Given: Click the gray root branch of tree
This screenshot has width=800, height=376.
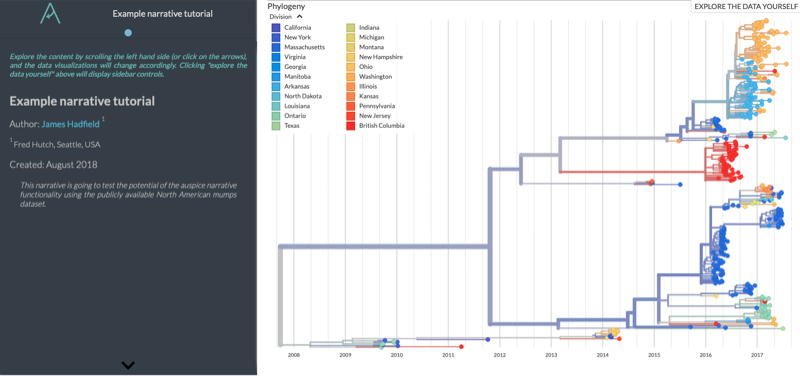Looking at the screenshot, I should point(280,296).
